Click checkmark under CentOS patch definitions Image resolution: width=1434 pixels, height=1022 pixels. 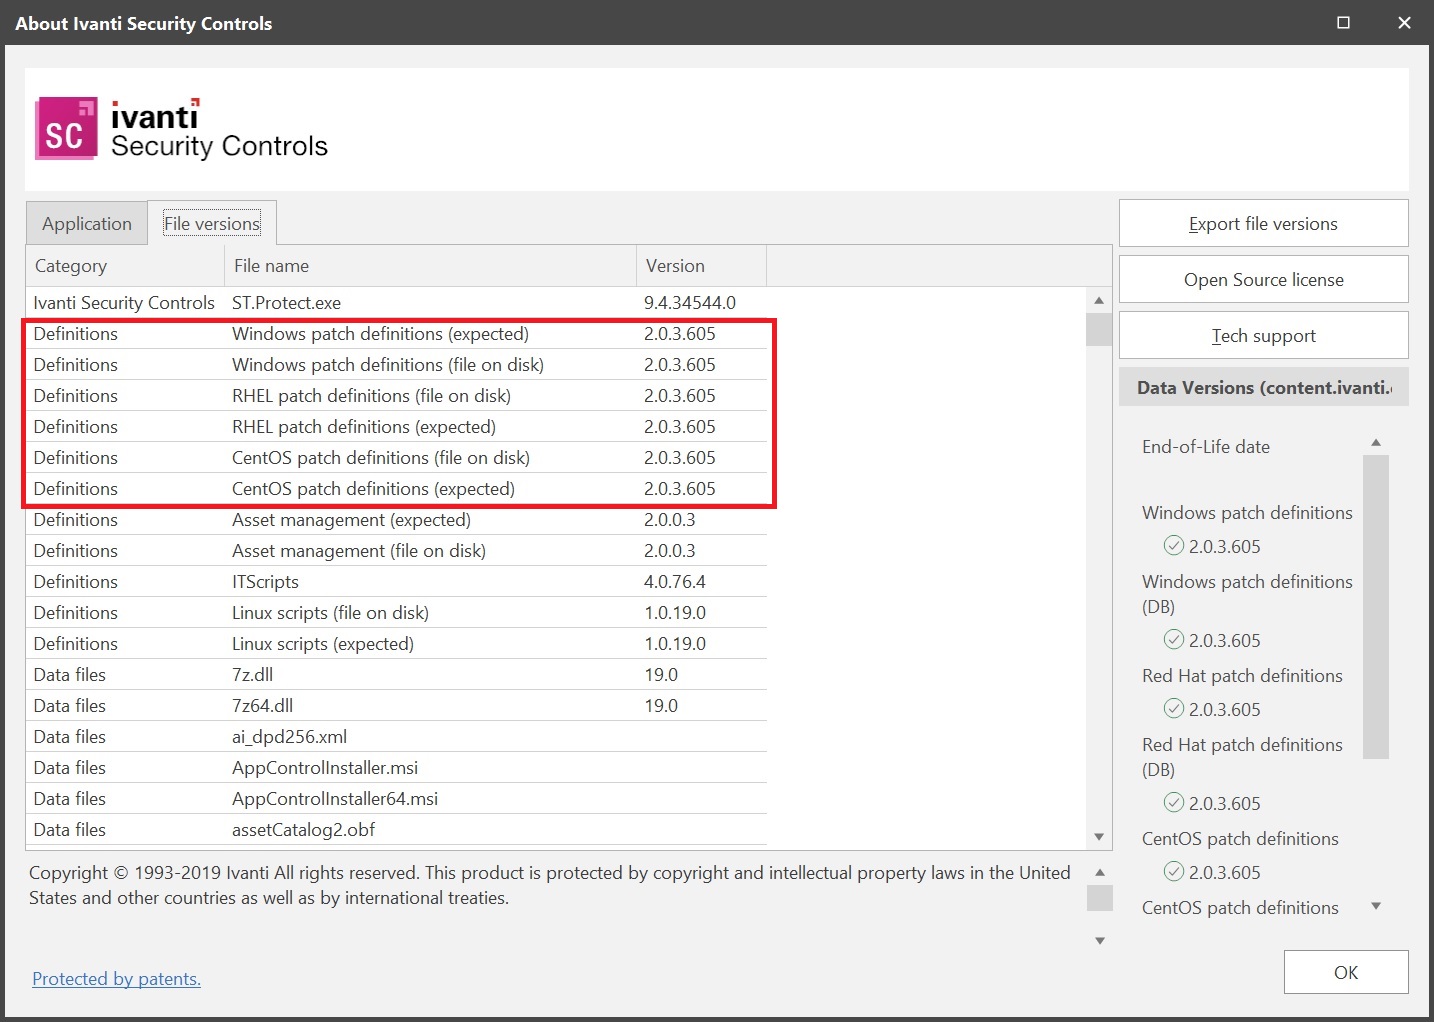pyautogui.click(x=1173, y=872)
